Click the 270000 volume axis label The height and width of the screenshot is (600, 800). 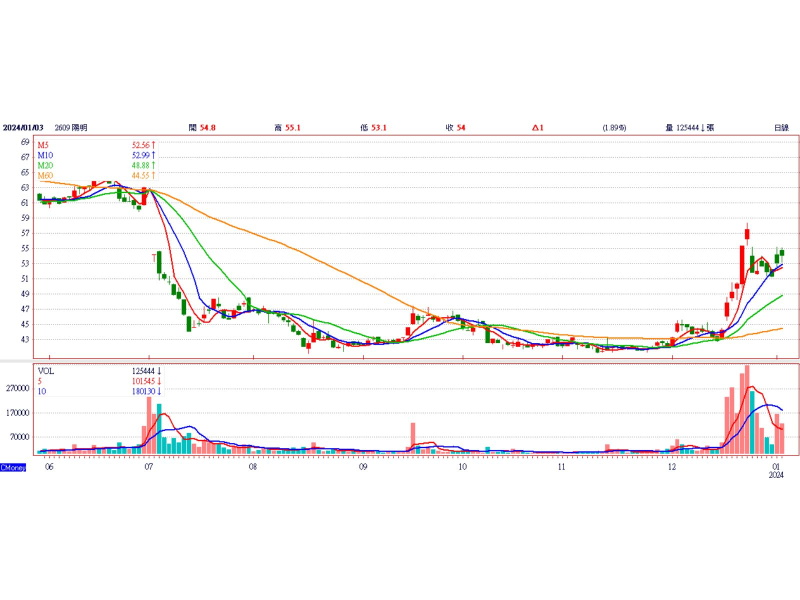tap(17, 388)
